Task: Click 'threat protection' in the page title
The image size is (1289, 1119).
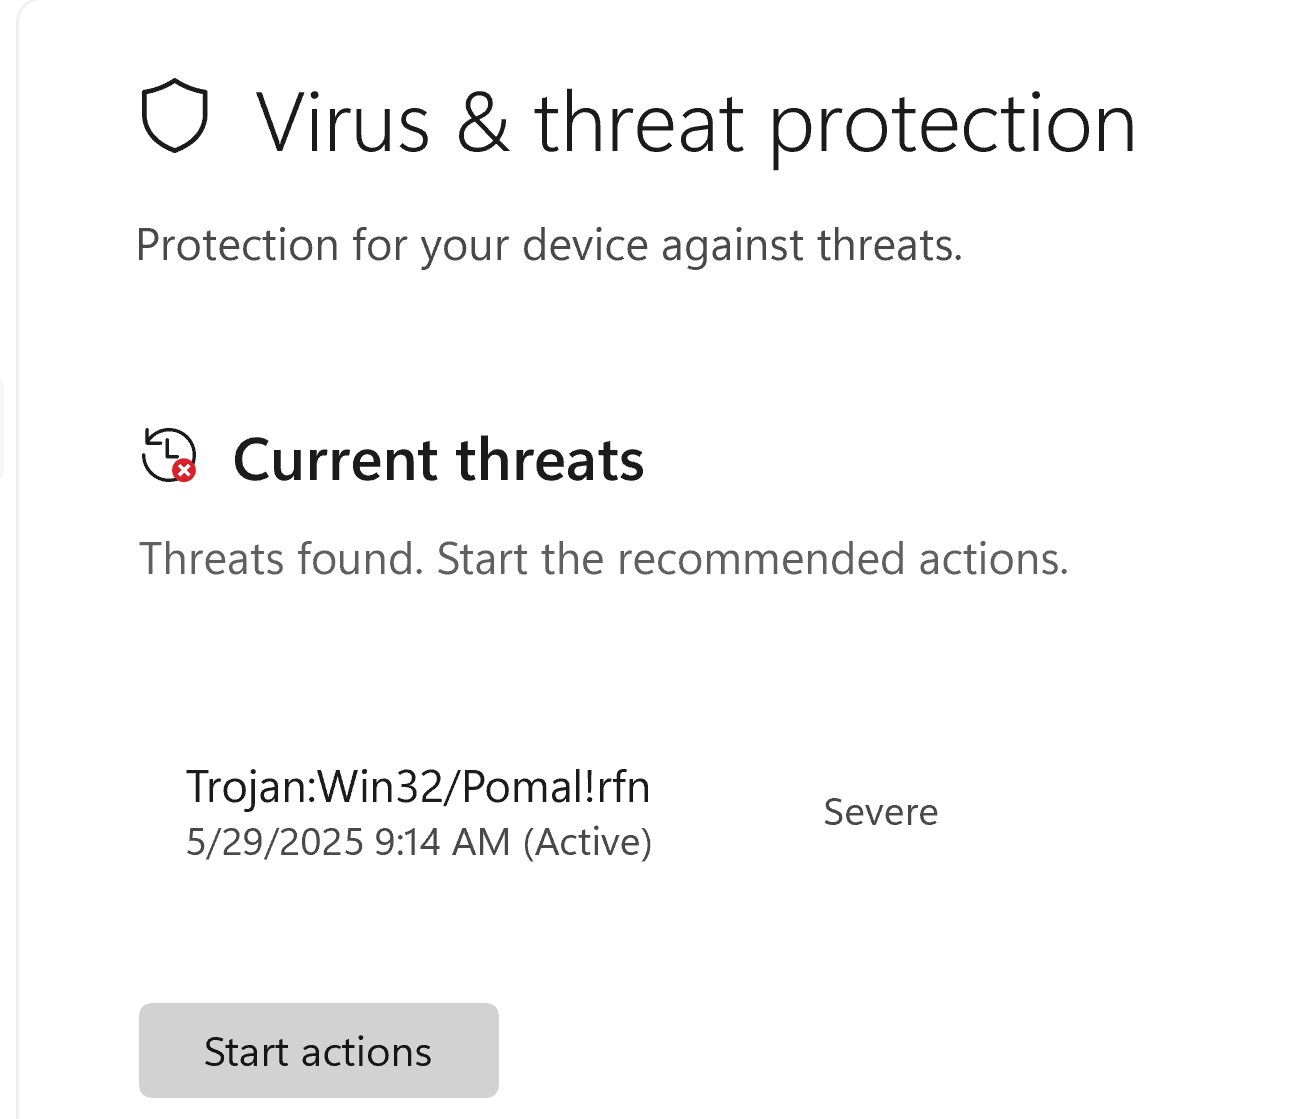Action: point(835,125)
